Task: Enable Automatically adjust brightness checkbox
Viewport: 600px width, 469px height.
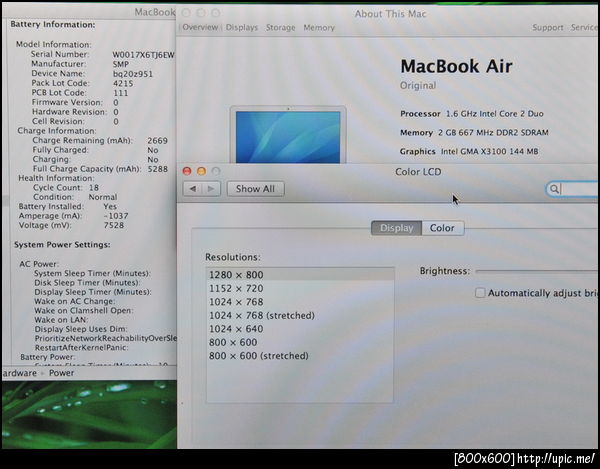Action: pyautogui.click(x=480, y=293)
